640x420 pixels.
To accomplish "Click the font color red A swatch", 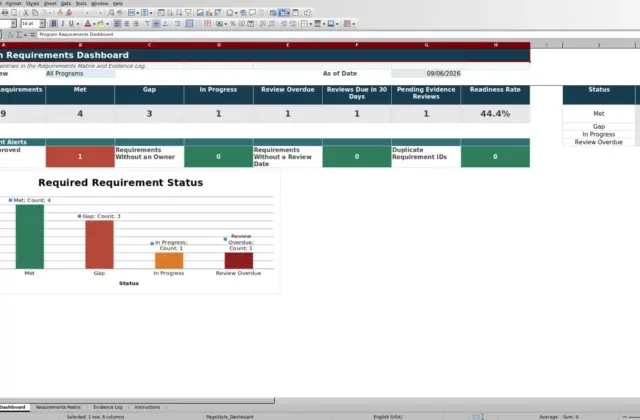I will pyautogui.click(x=87, y=24).
